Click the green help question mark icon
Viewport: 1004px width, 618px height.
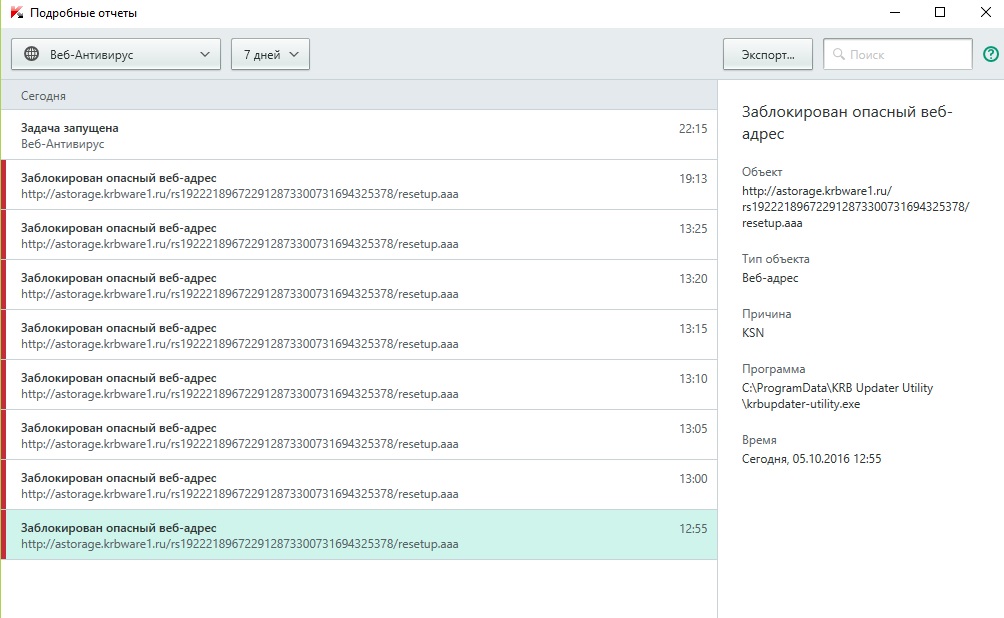click(x=991, y=55)
